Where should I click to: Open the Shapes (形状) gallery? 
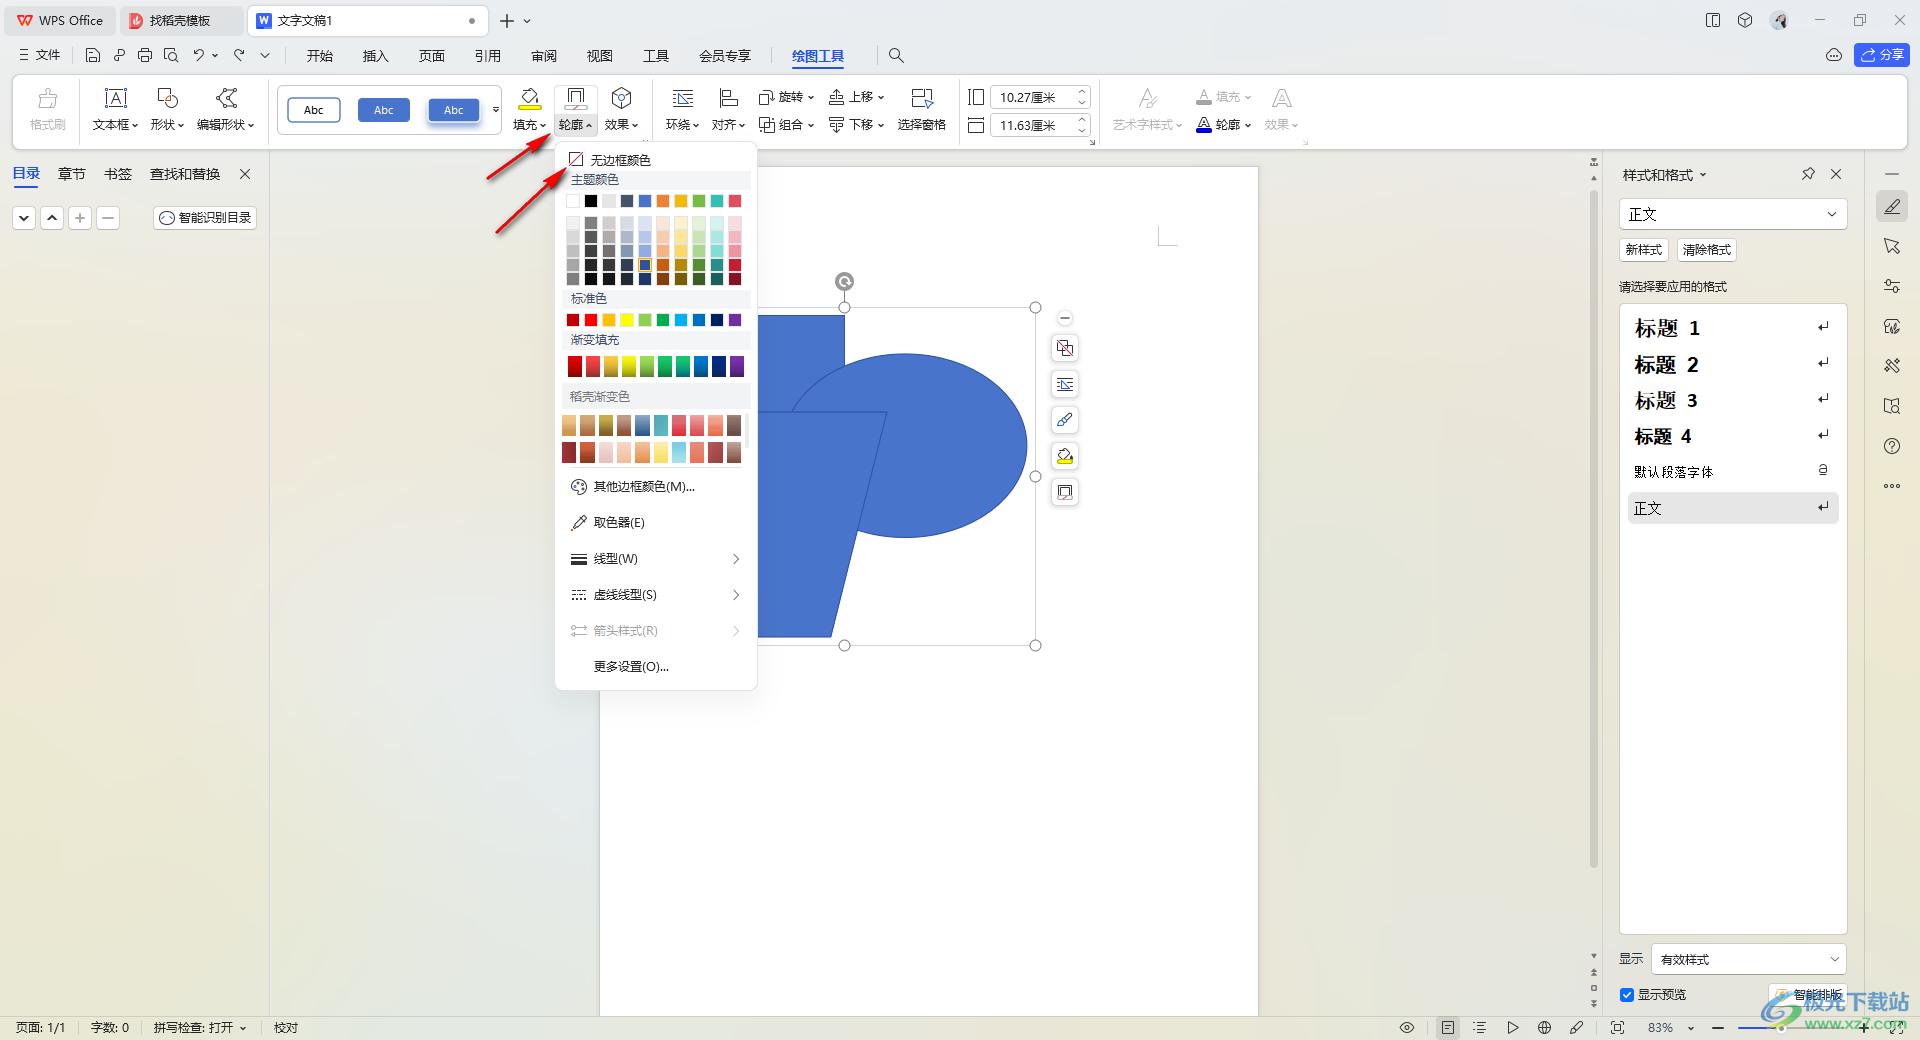(167, 109)
